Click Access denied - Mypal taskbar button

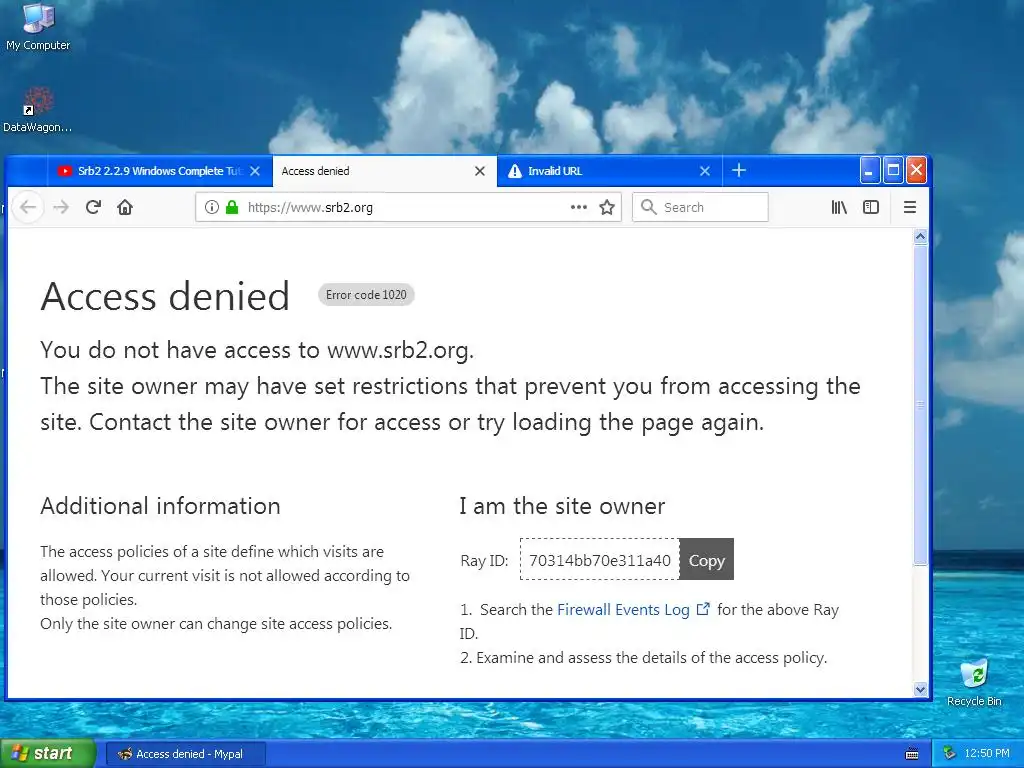[185, 754]
